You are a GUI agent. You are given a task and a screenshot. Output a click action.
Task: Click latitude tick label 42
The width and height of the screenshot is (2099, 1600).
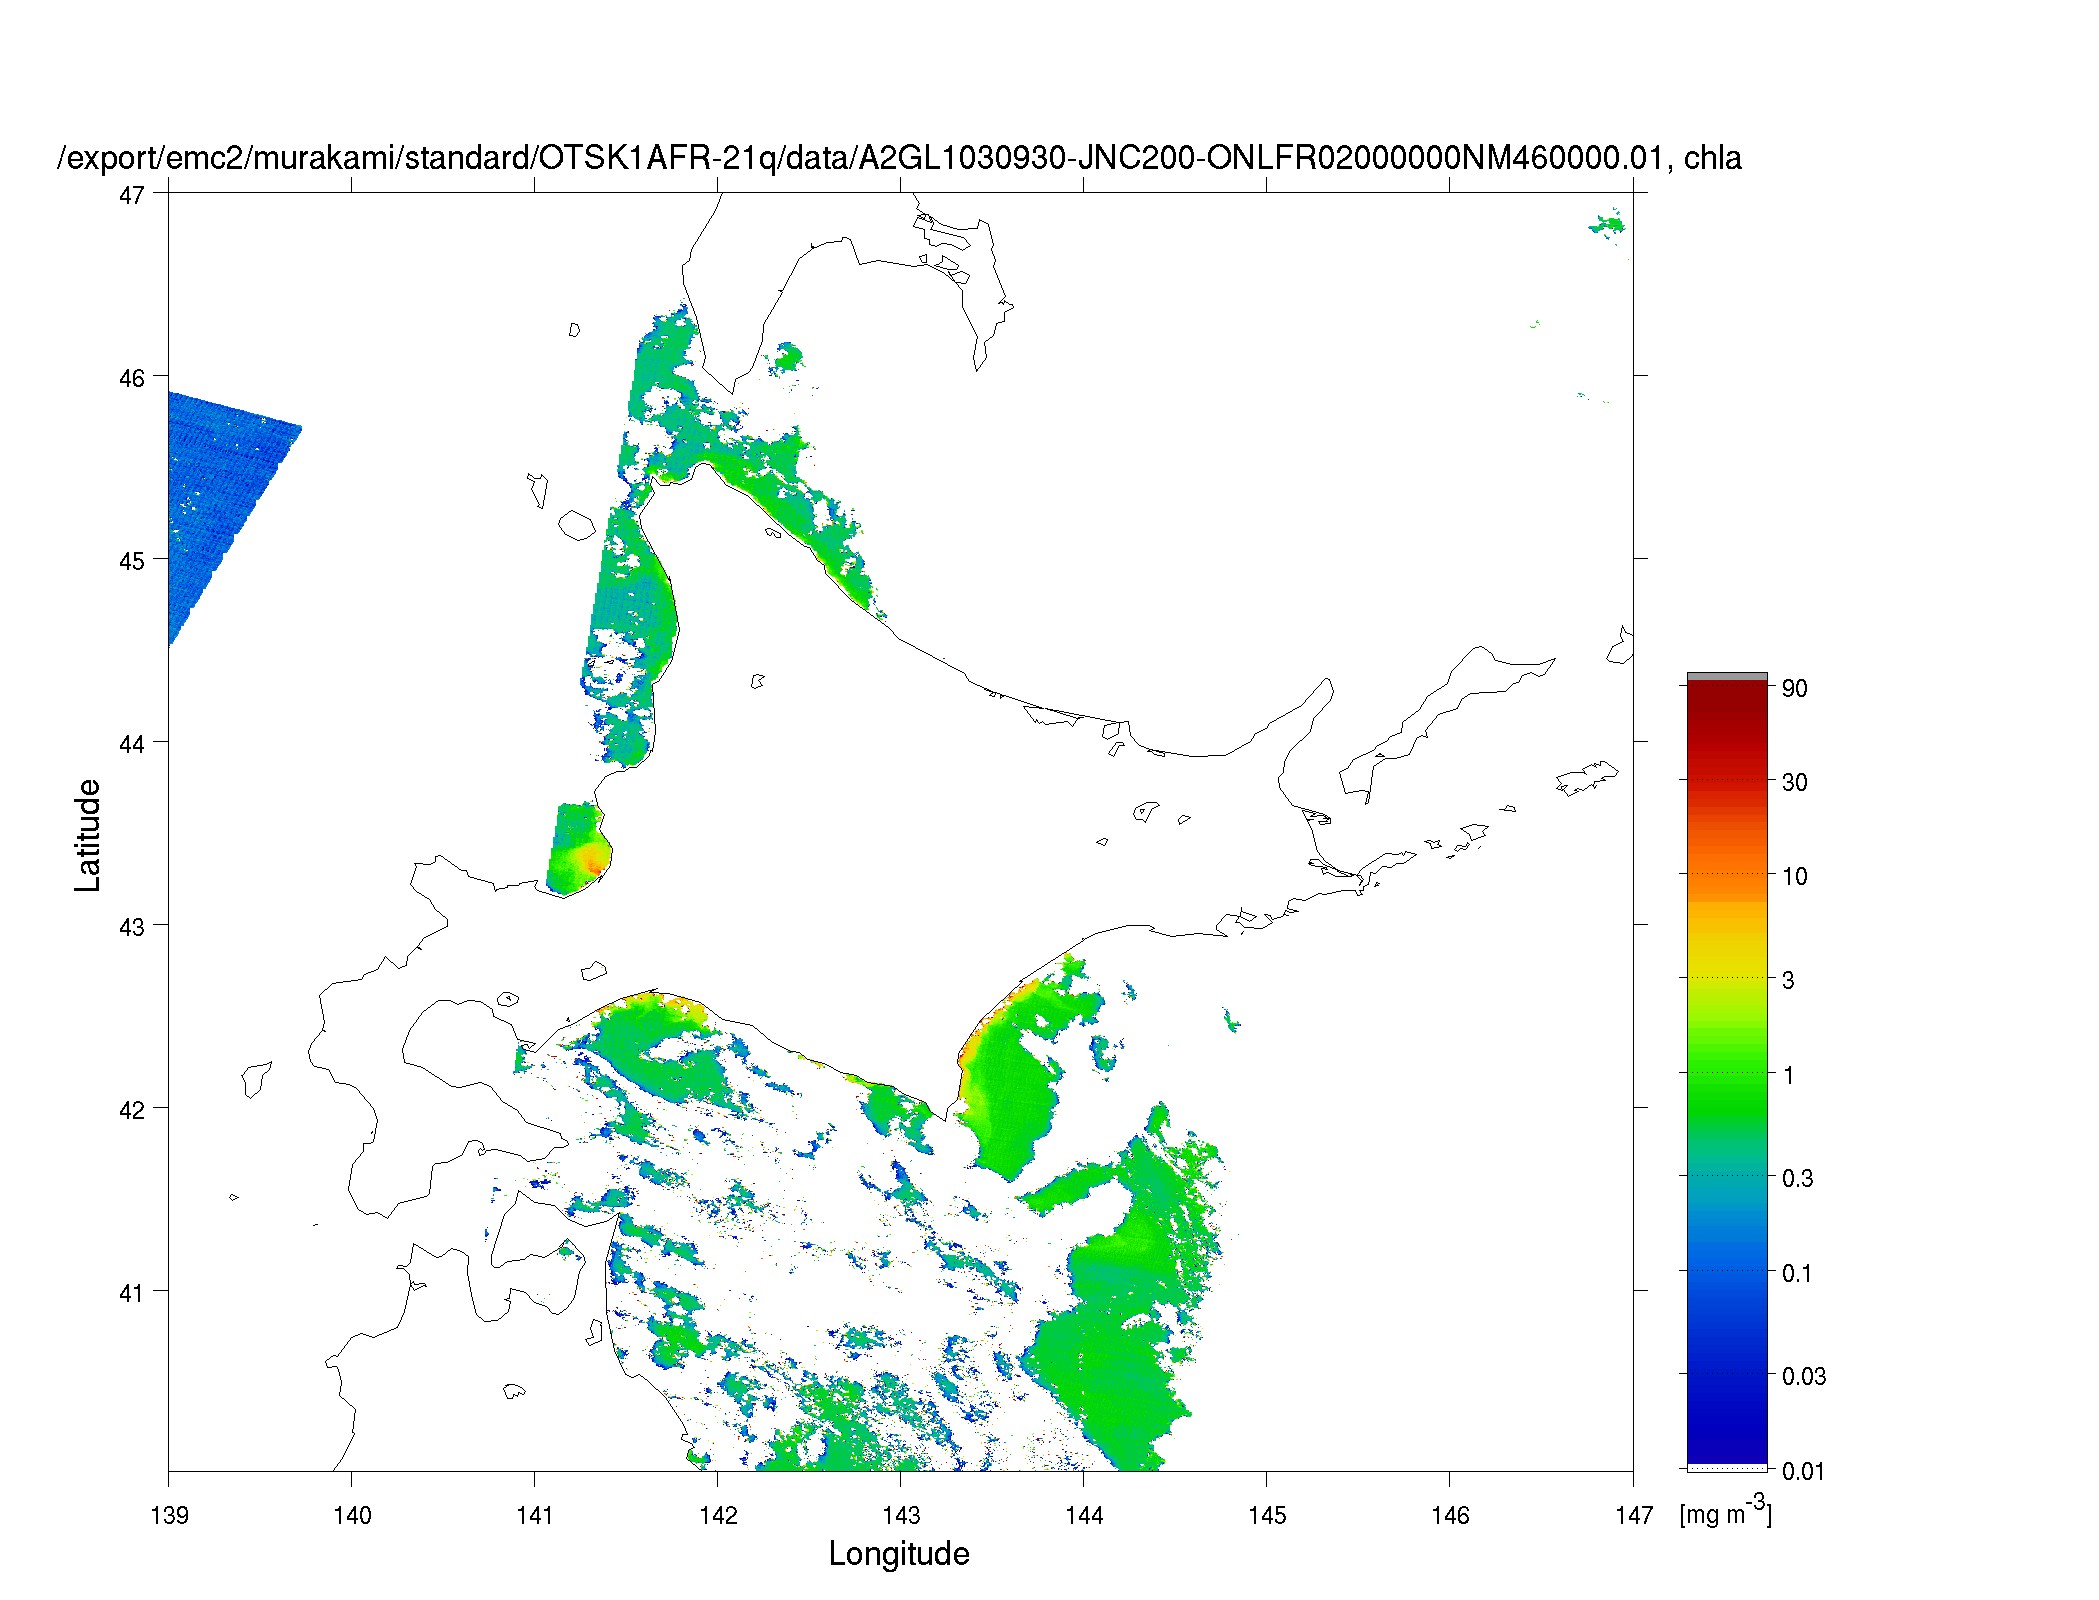click(132, 1110)
